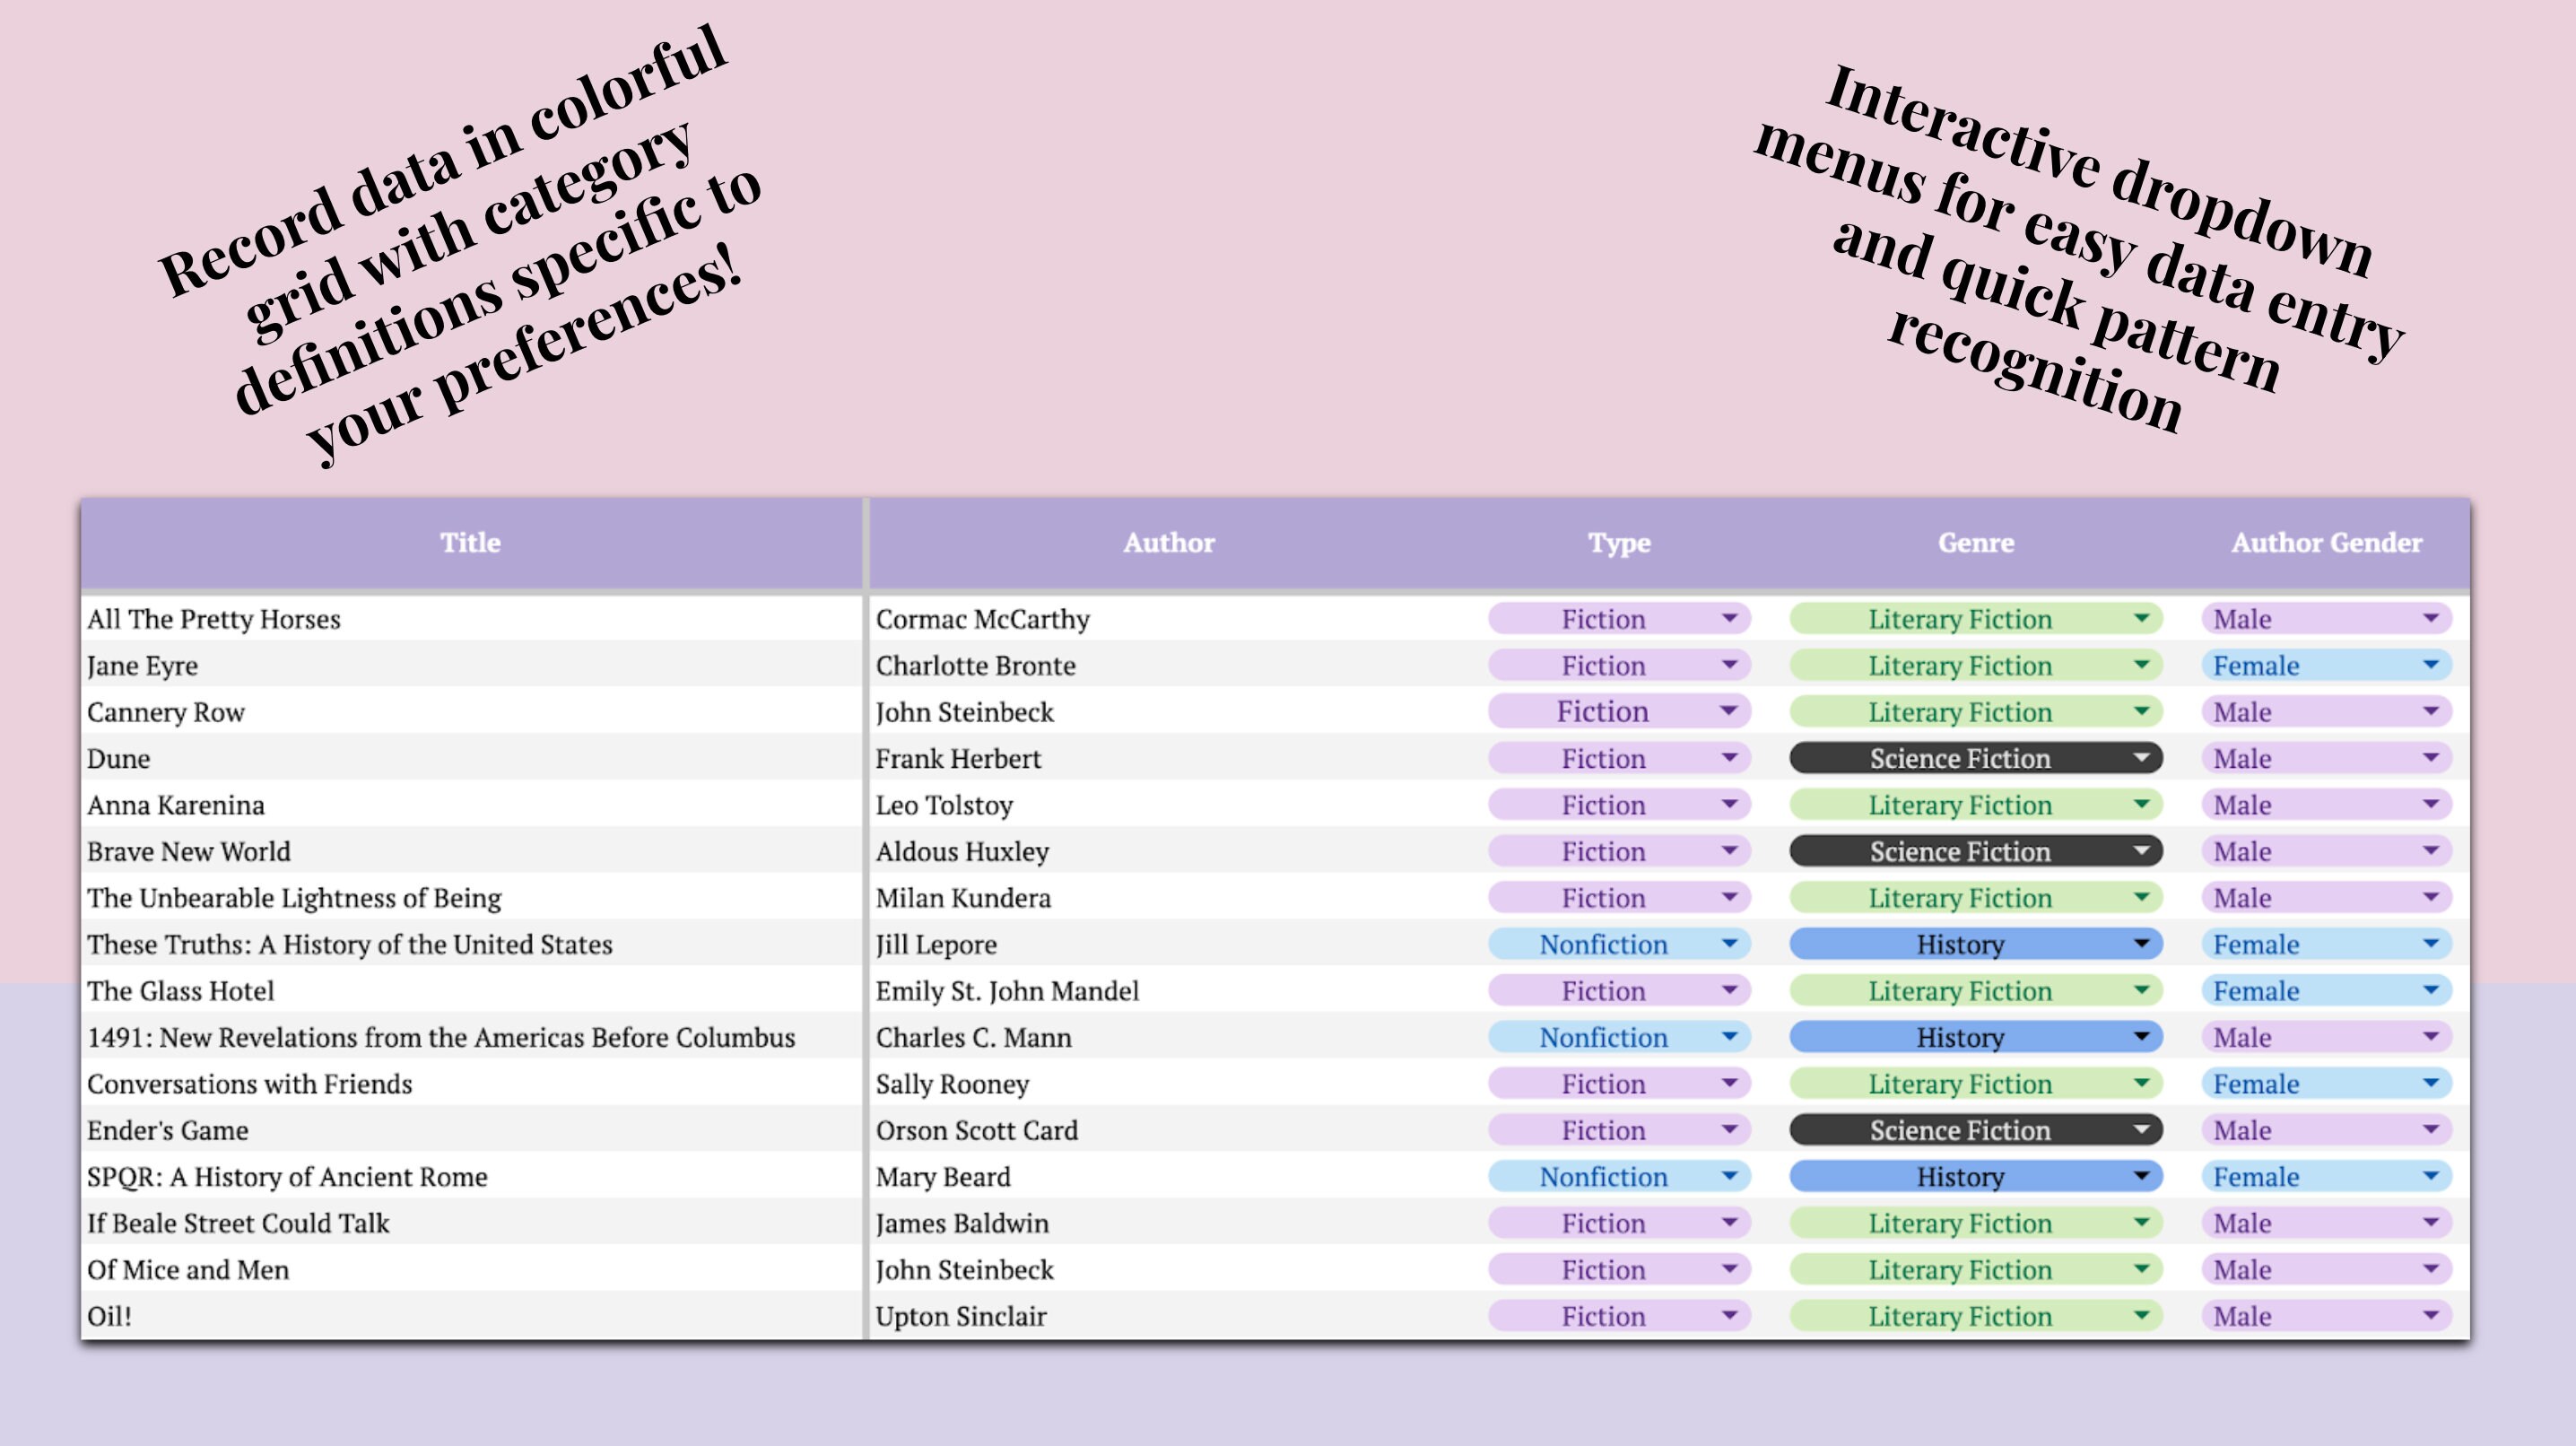Select 'The Unbearable Lightness of Being' cell
Image resolution: width=2576 pixels, height=1446 pixels.
[471, 897]
